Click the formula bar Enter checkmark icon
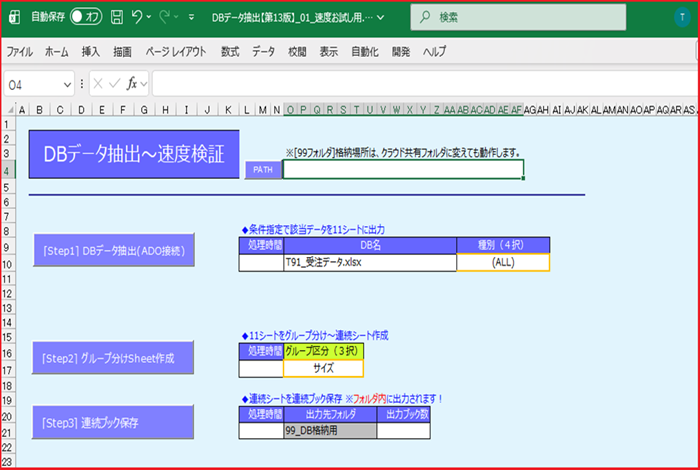 pos(115,83)
